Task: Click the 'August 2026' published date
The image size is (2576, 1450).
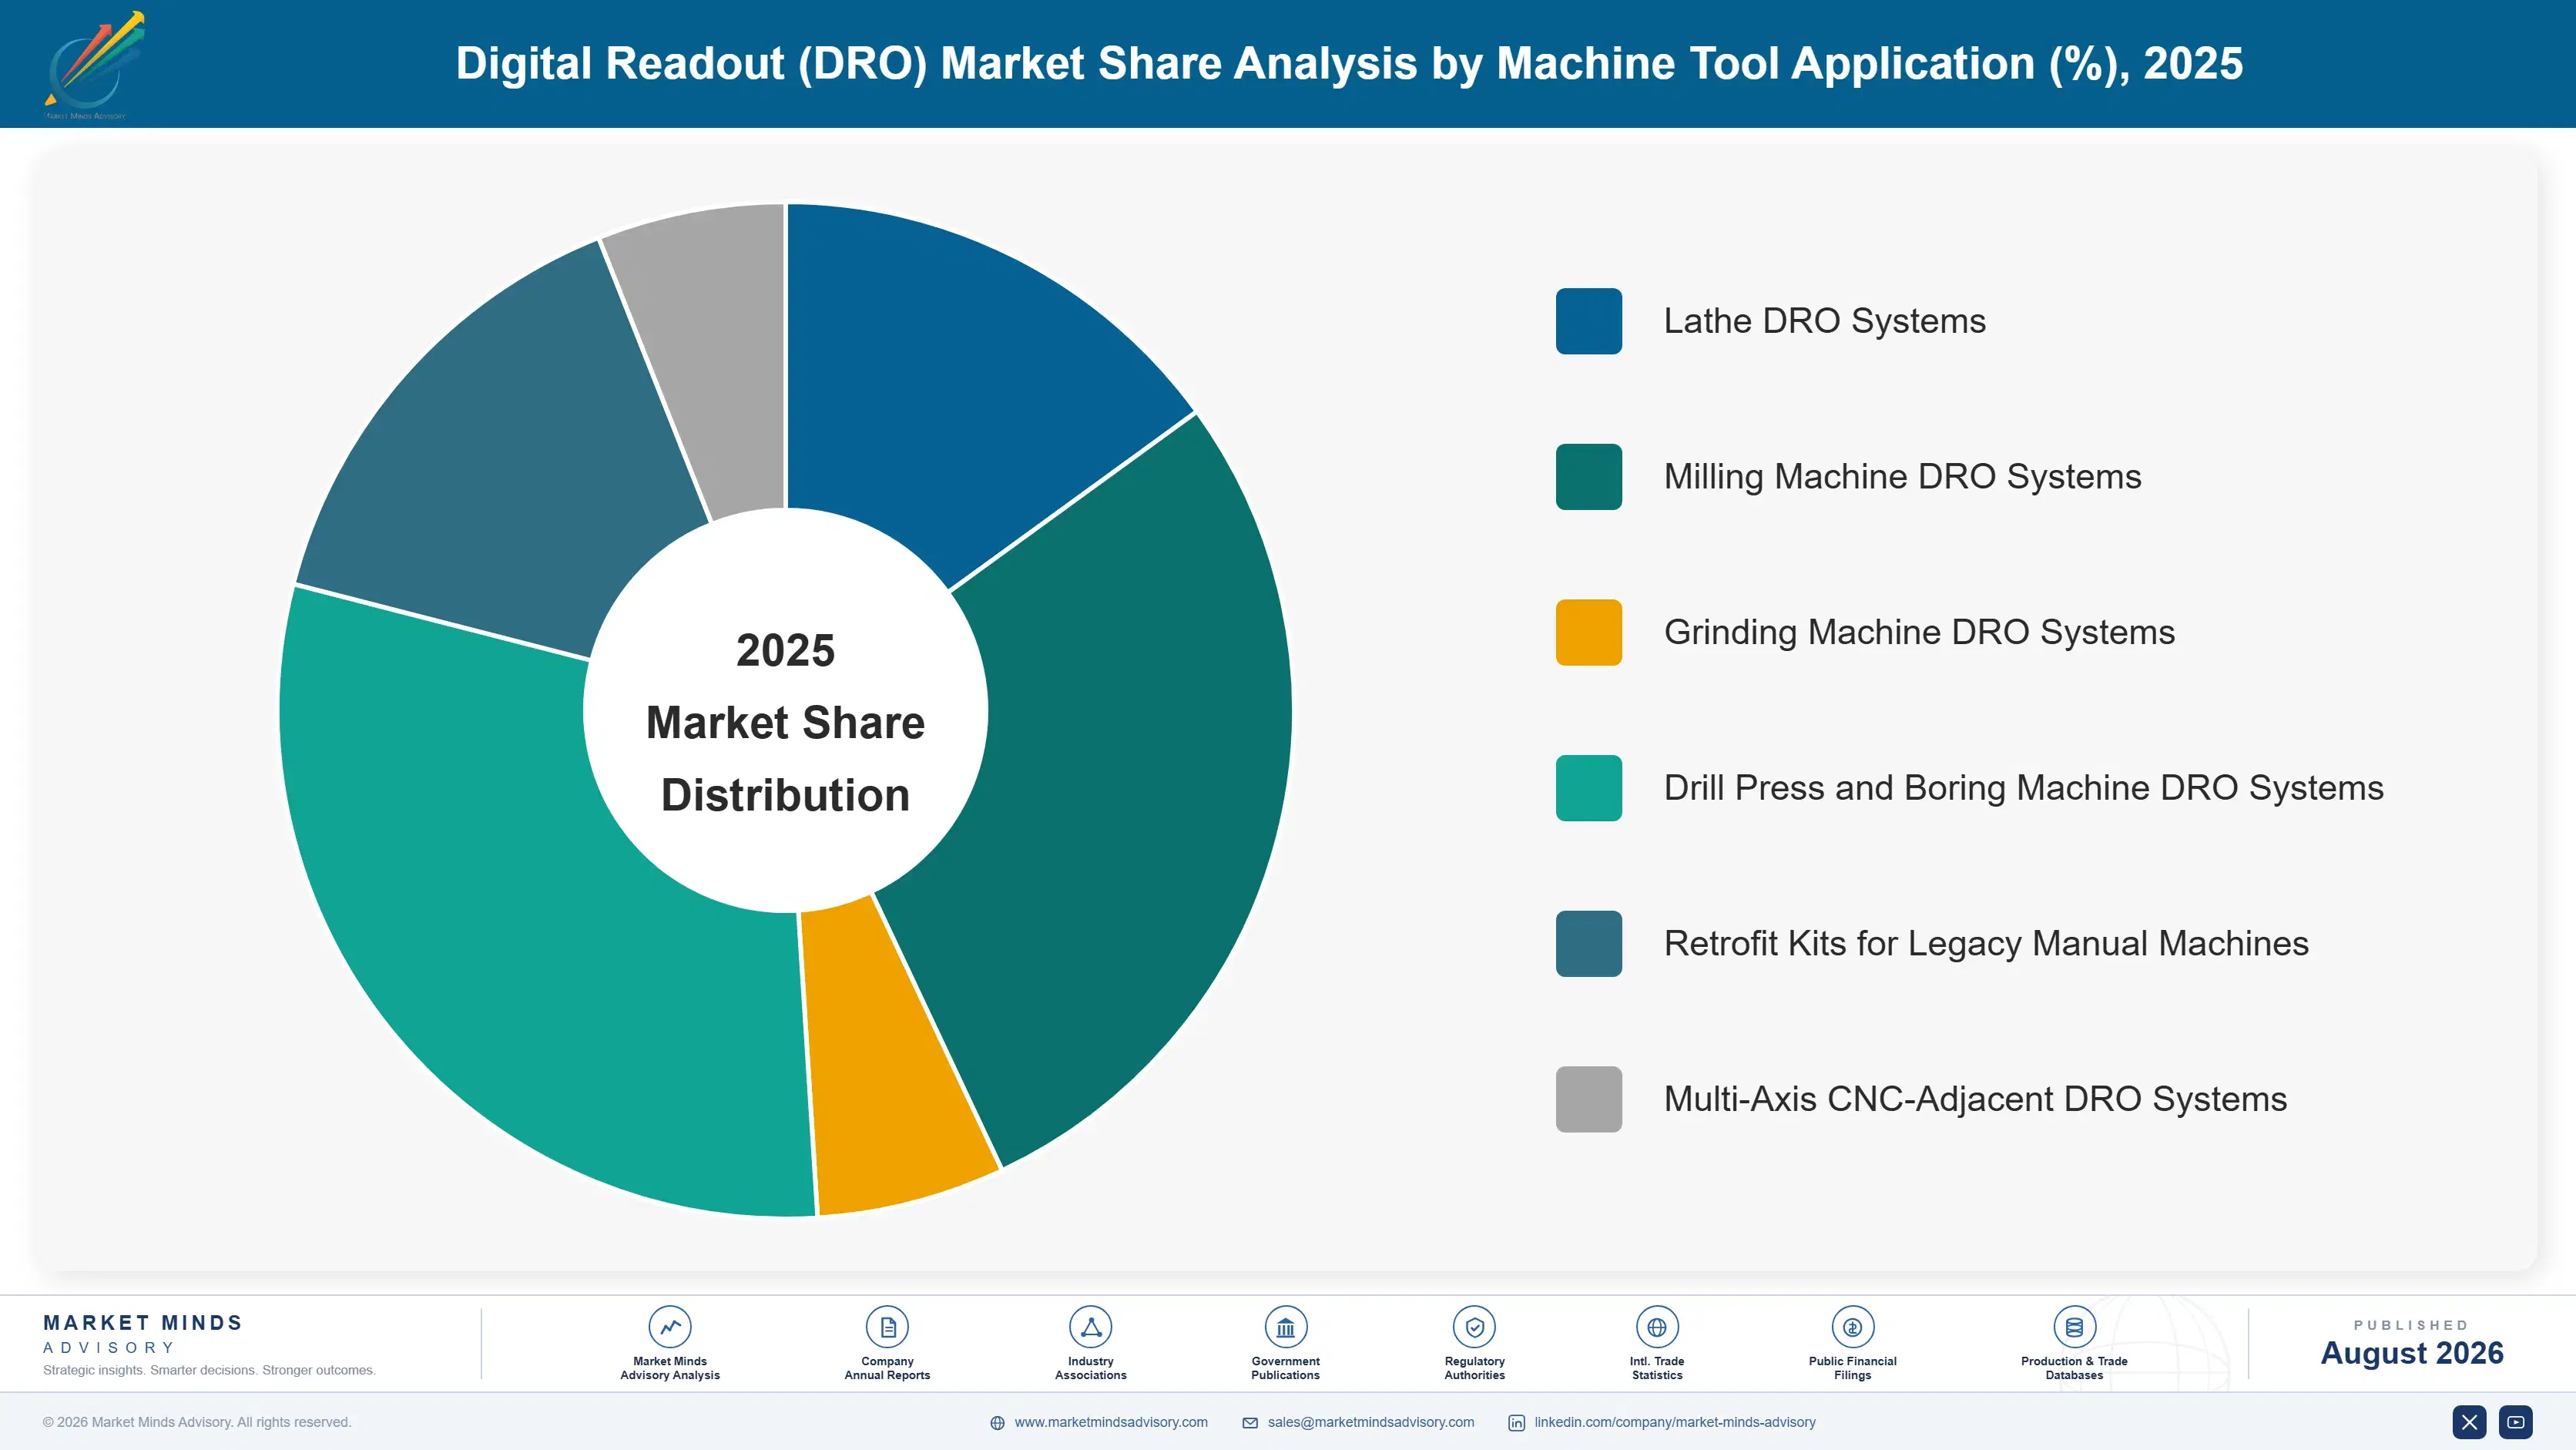Action: tap(2411, 1353)
